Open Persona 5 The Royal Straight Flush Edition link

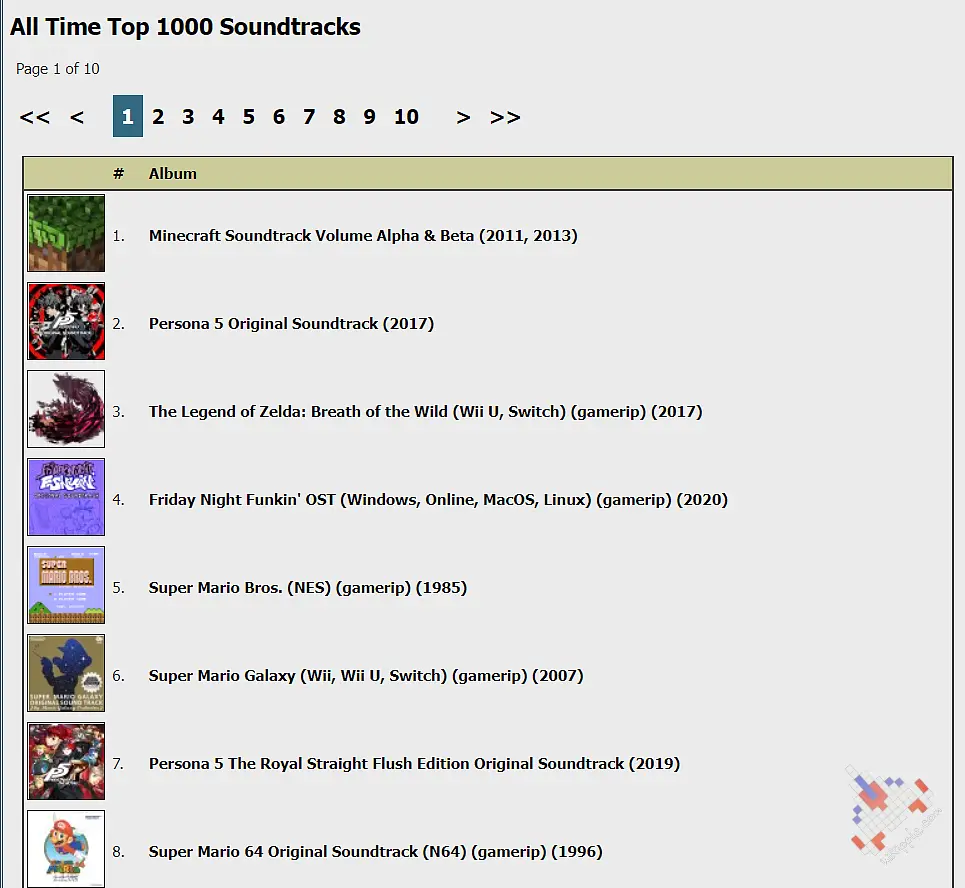414,764
